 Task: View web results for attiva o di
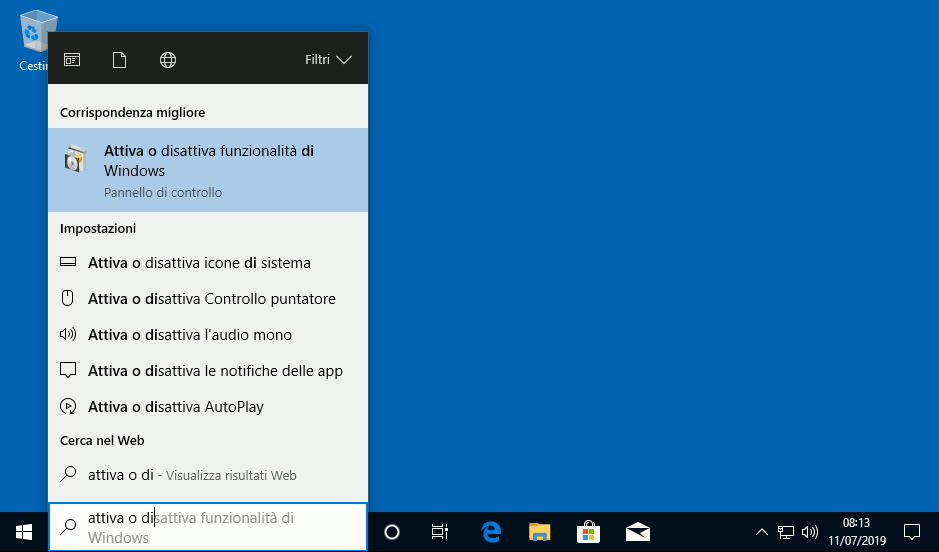208,475
